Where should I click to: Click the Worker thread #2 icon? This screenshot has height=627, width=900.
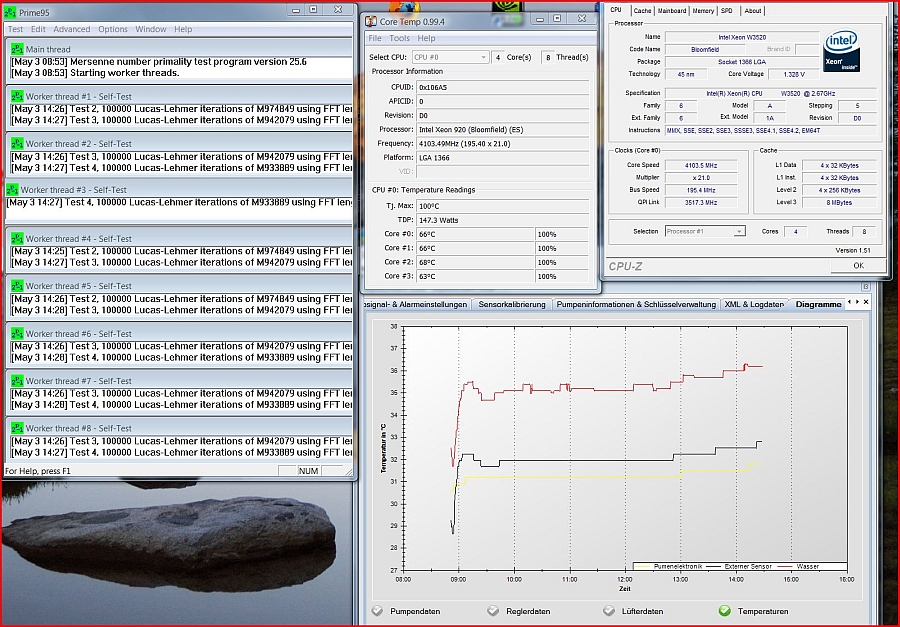[17, 144]
